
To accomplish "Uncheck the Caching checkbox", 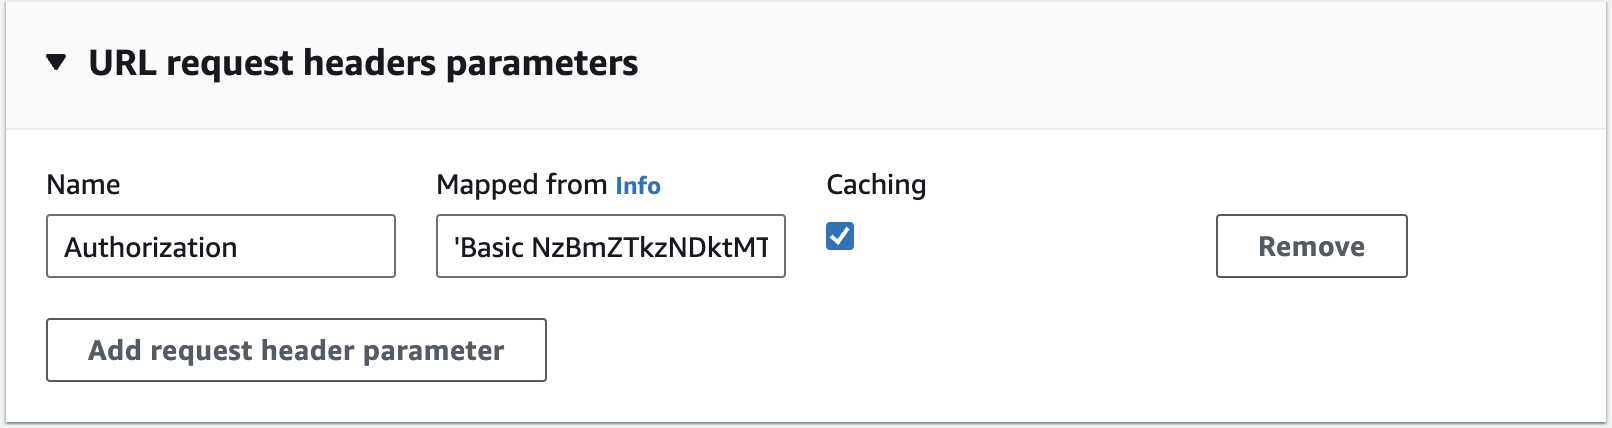I will (x=840, y=237).
